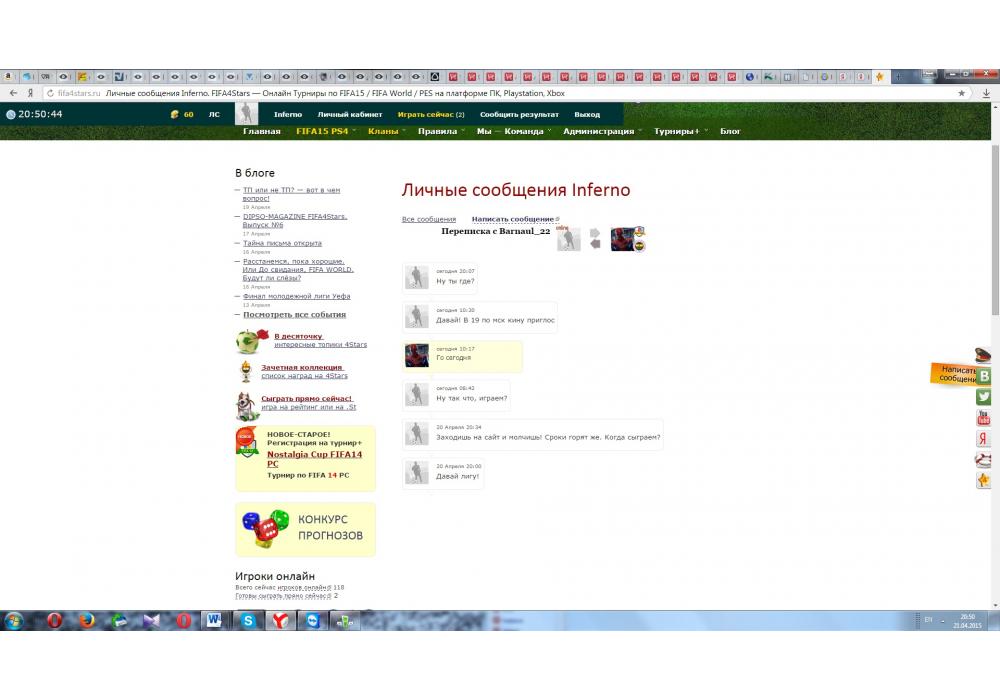Click 'Посмотреть все события' blog link
1000x700 pixels.
coord(294,314)
